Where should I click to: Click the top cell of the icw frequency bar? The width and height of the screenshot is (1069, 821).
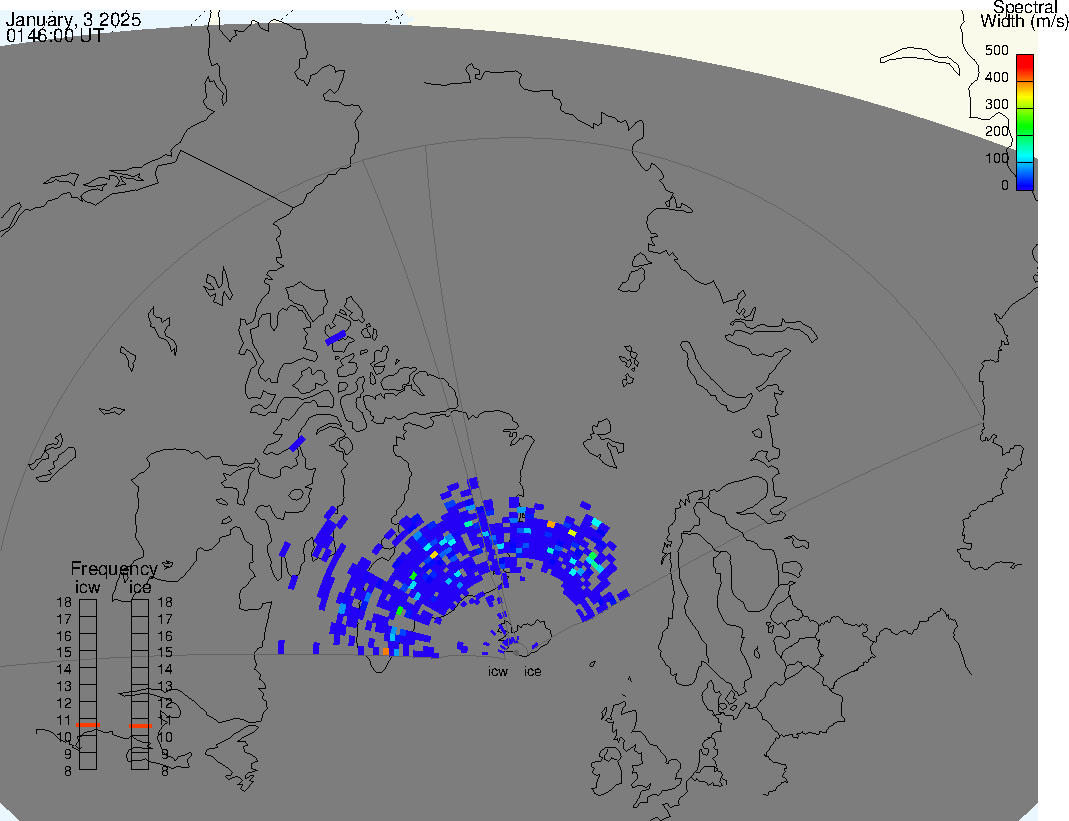point(88,608)
